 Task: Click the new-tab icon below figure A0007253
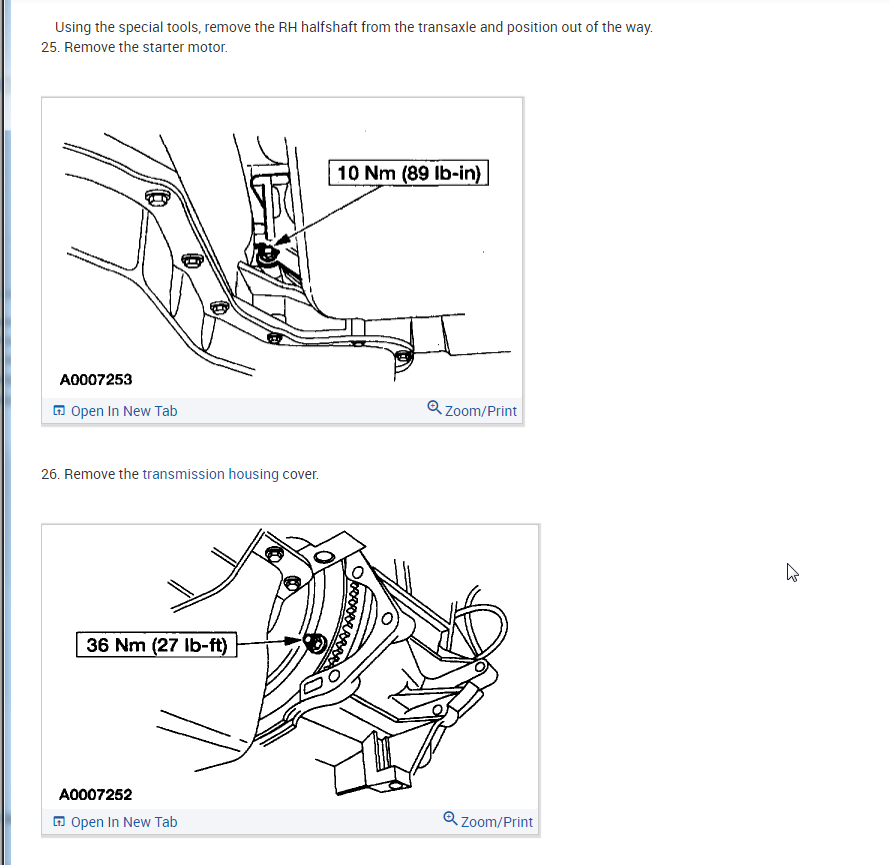pyautogui.click(x=59, y=410)
